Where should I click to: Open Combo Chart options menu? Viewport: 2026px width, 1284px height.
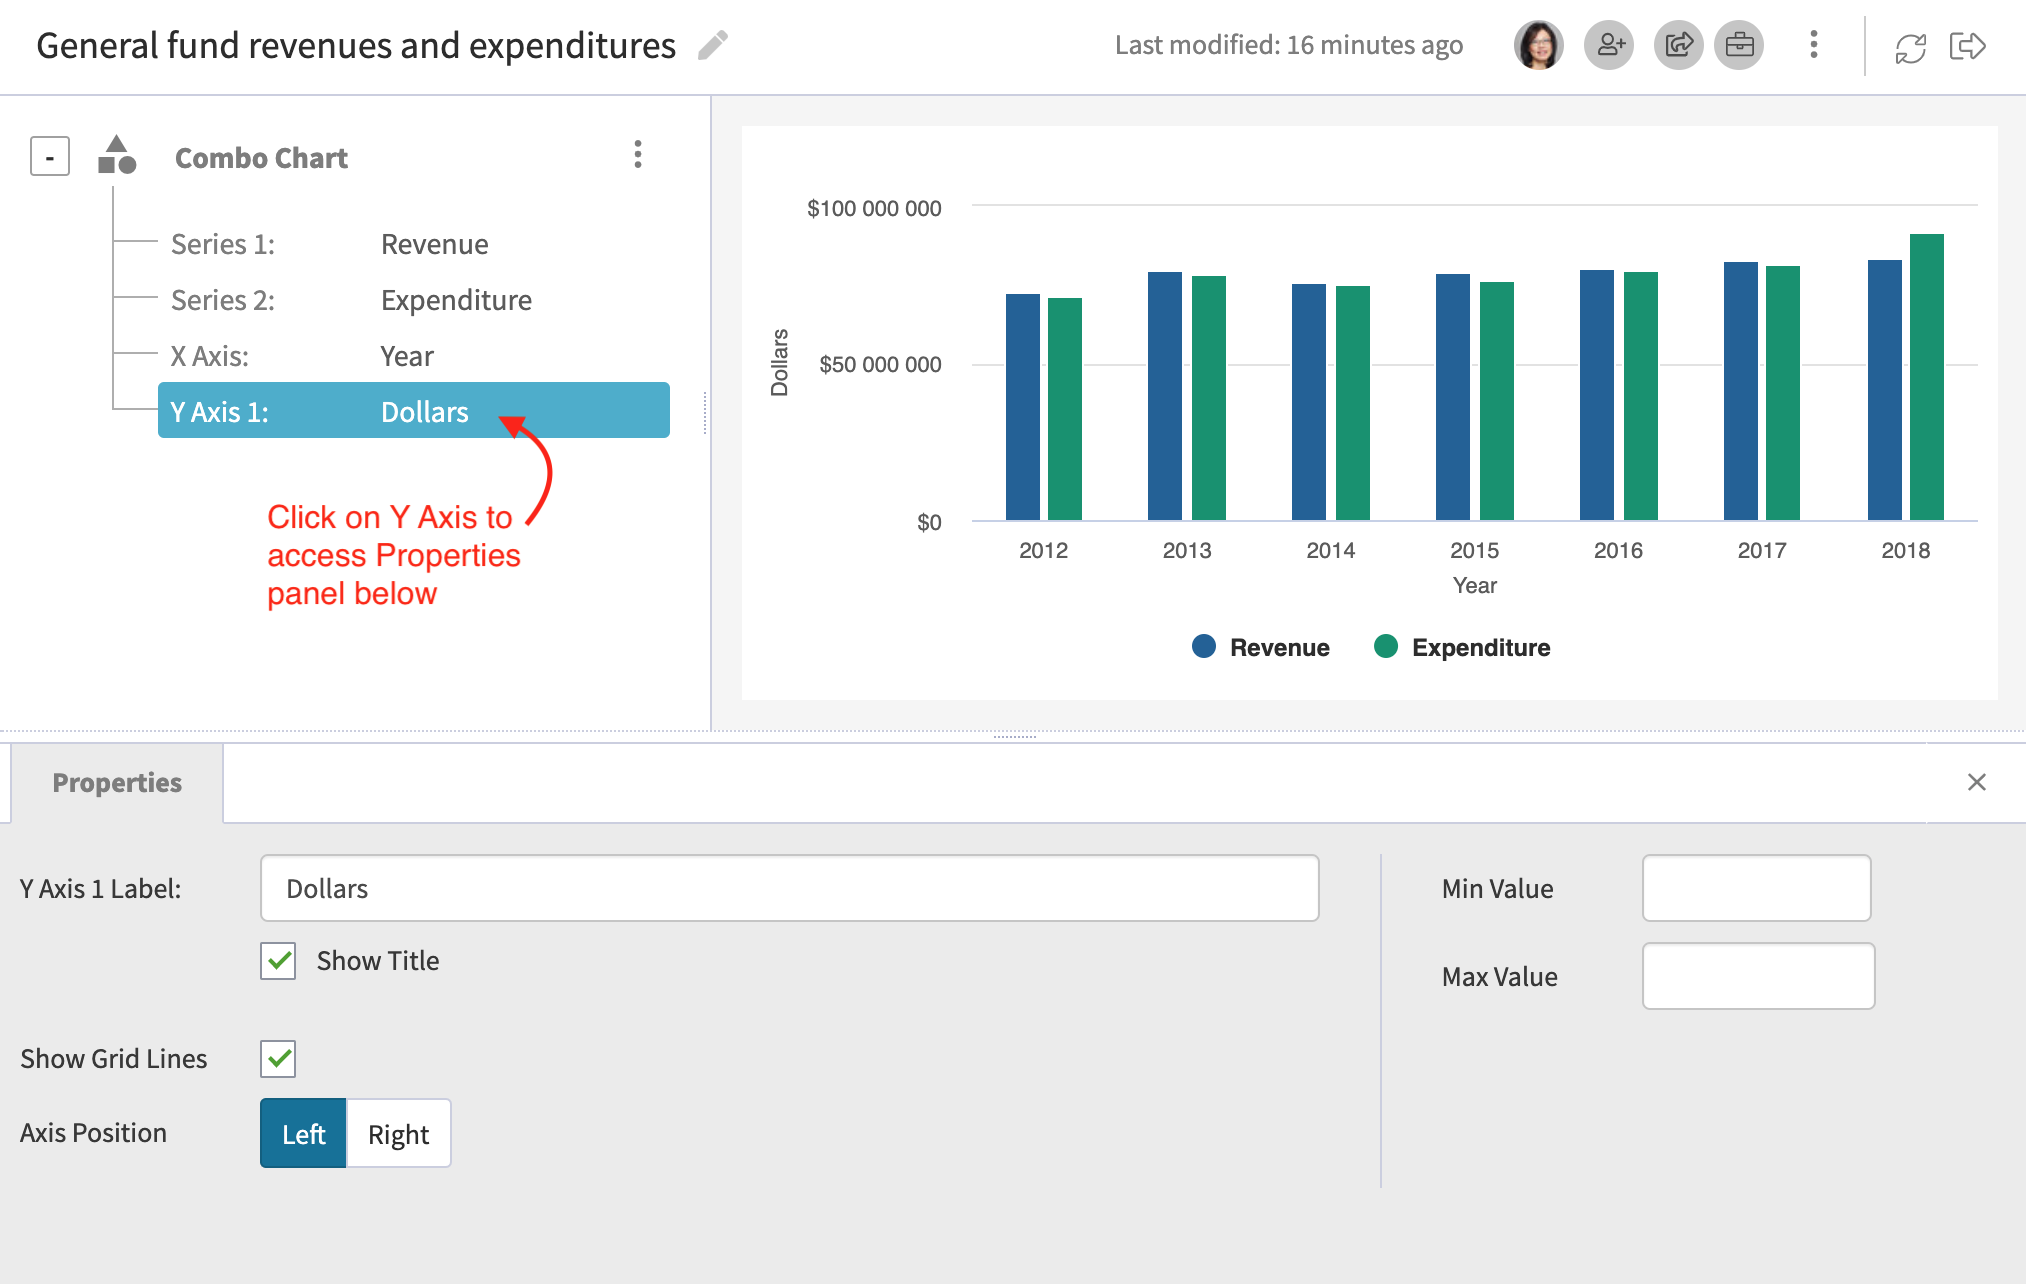click(637, 155)
